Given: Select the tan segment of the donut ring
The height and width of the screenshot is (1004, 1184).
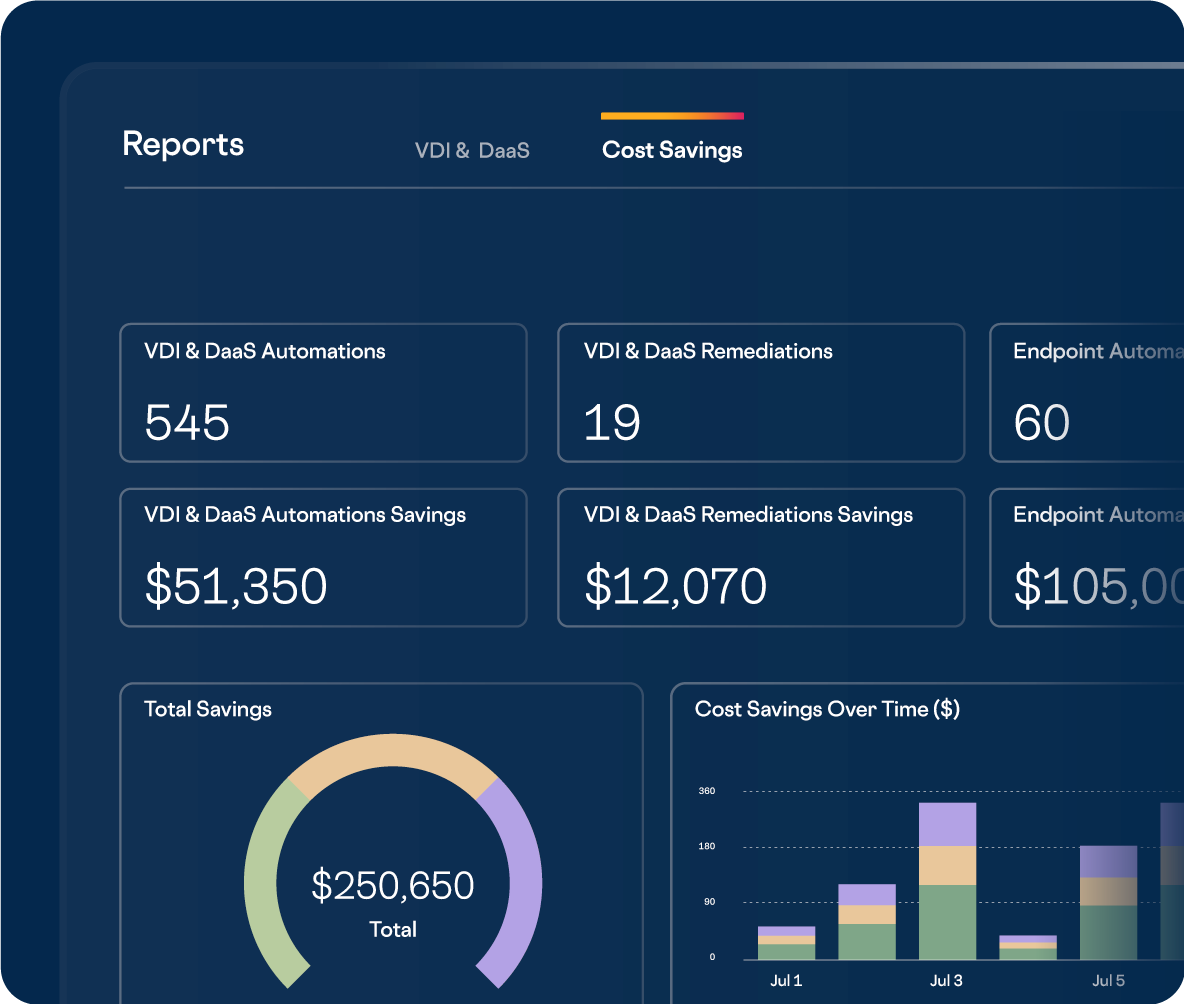Looking at the screenshot, I should tap(395, 753).
